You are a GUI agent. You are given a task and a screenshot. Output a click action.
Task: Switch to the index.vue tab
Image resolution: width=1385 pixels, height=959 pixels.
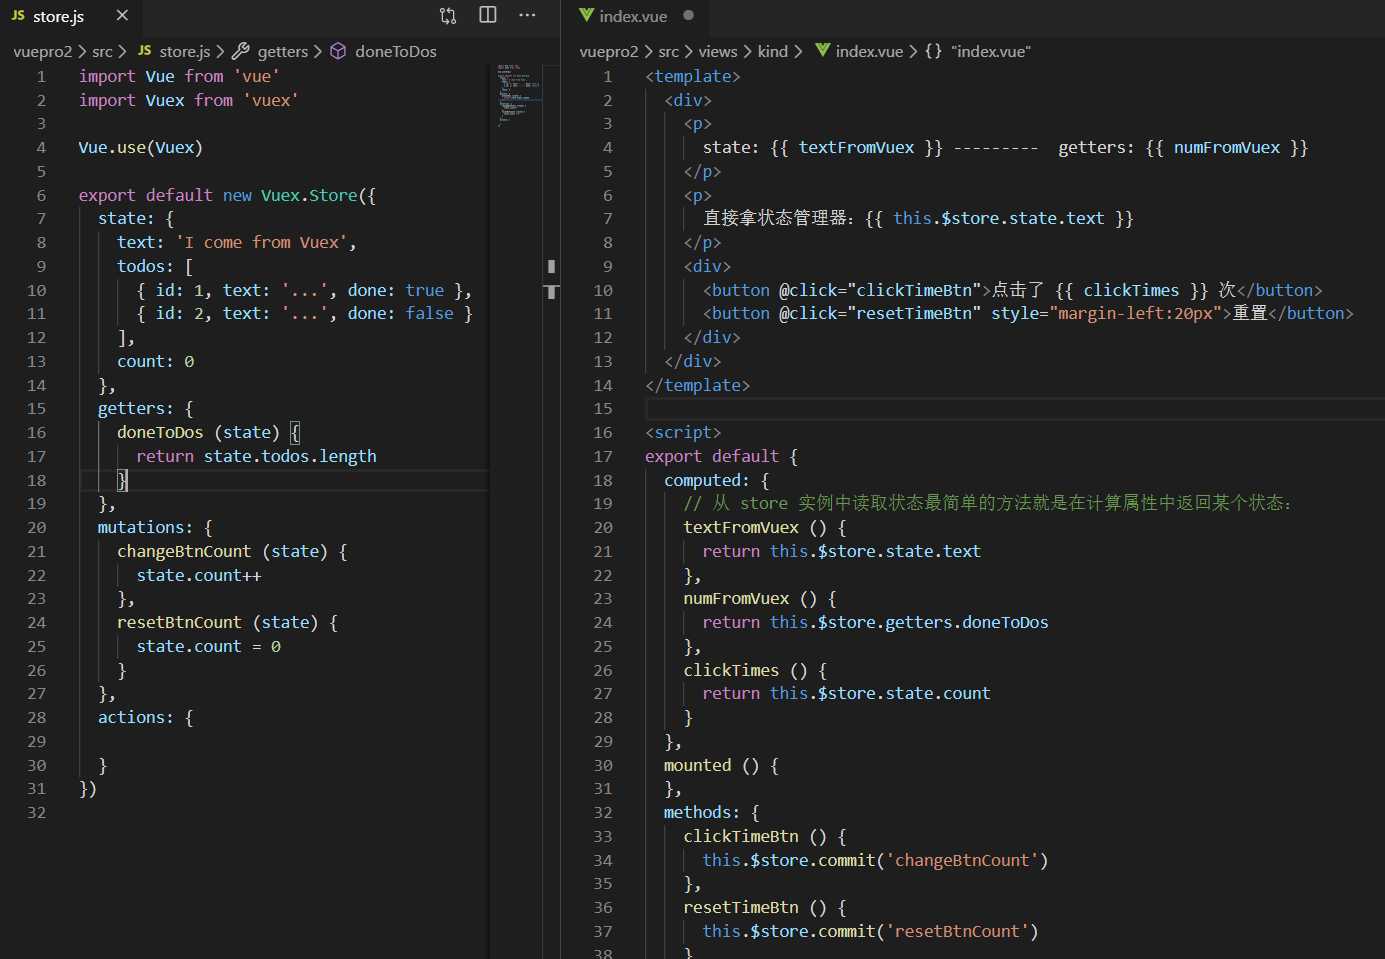pyautogui.click(x=636, y=16)
